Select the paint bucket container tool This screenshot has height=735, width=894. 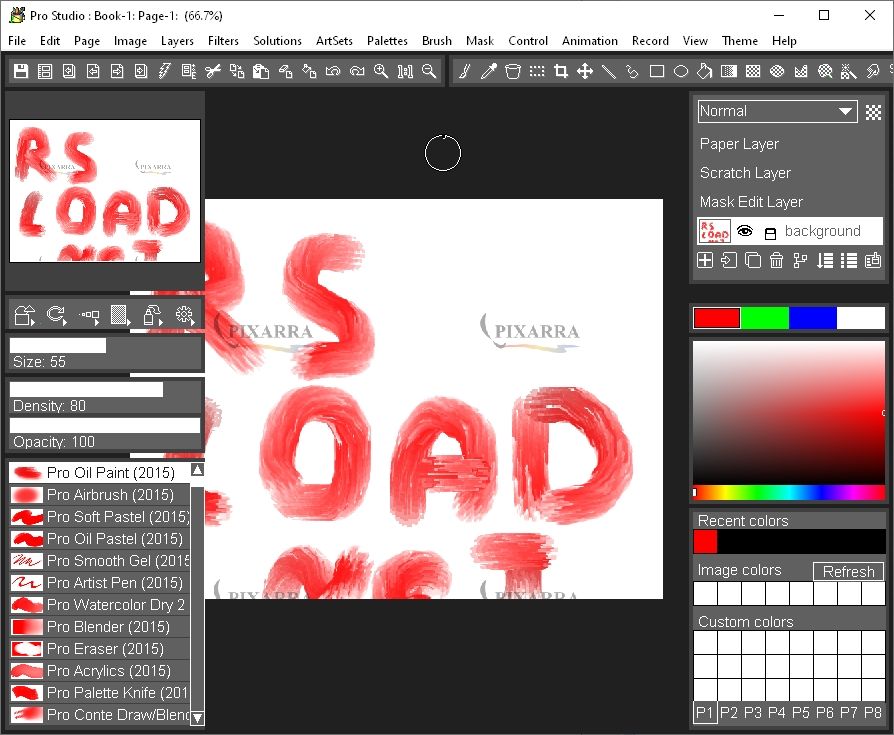513,71
